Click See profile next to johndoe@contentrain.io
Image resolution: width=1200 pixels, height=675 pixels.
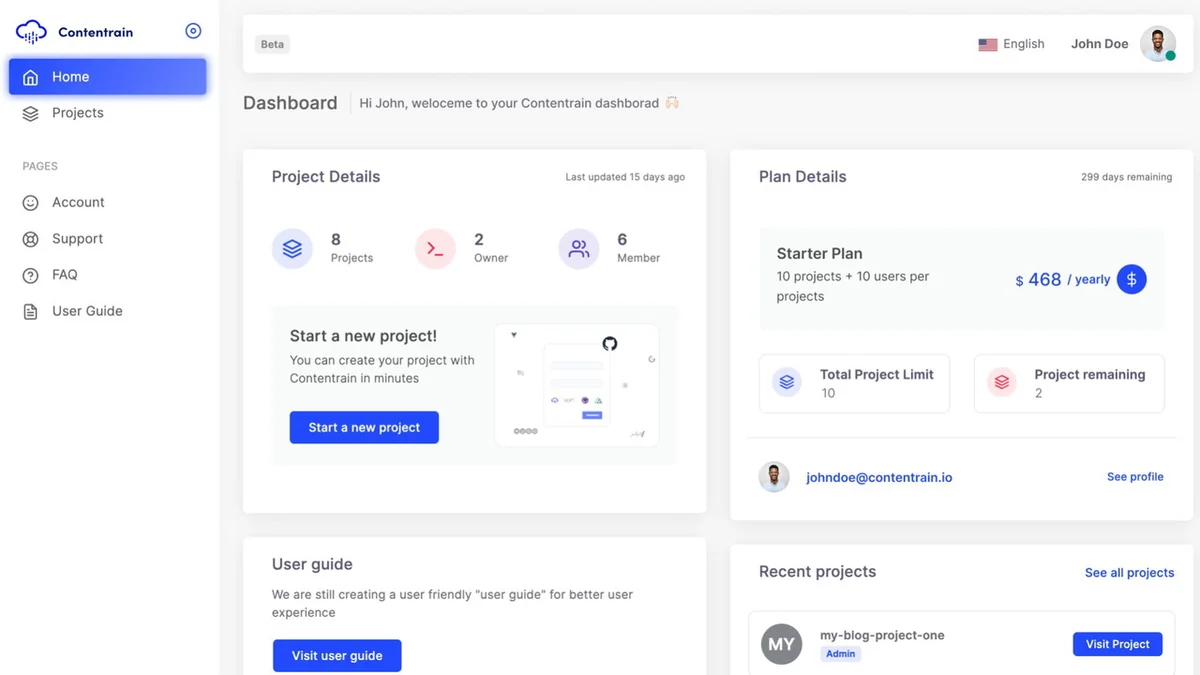click(1135, 477)
